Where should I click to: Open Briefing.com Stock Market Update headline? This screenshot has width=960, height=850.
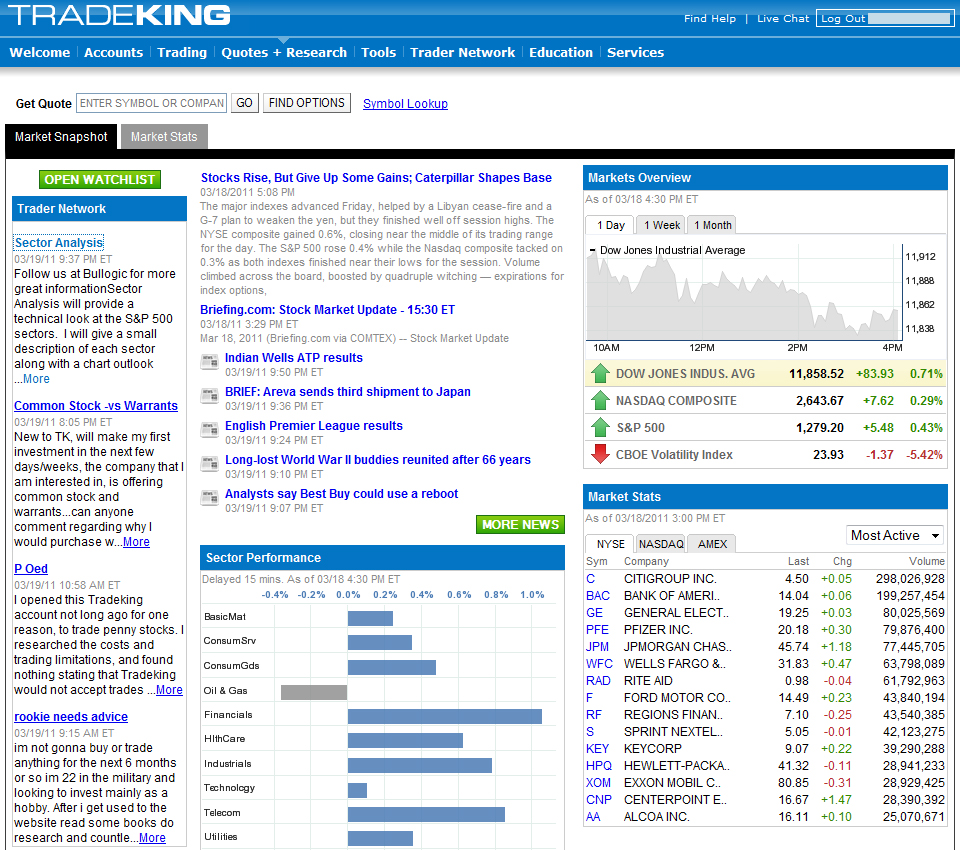(328, 309)
